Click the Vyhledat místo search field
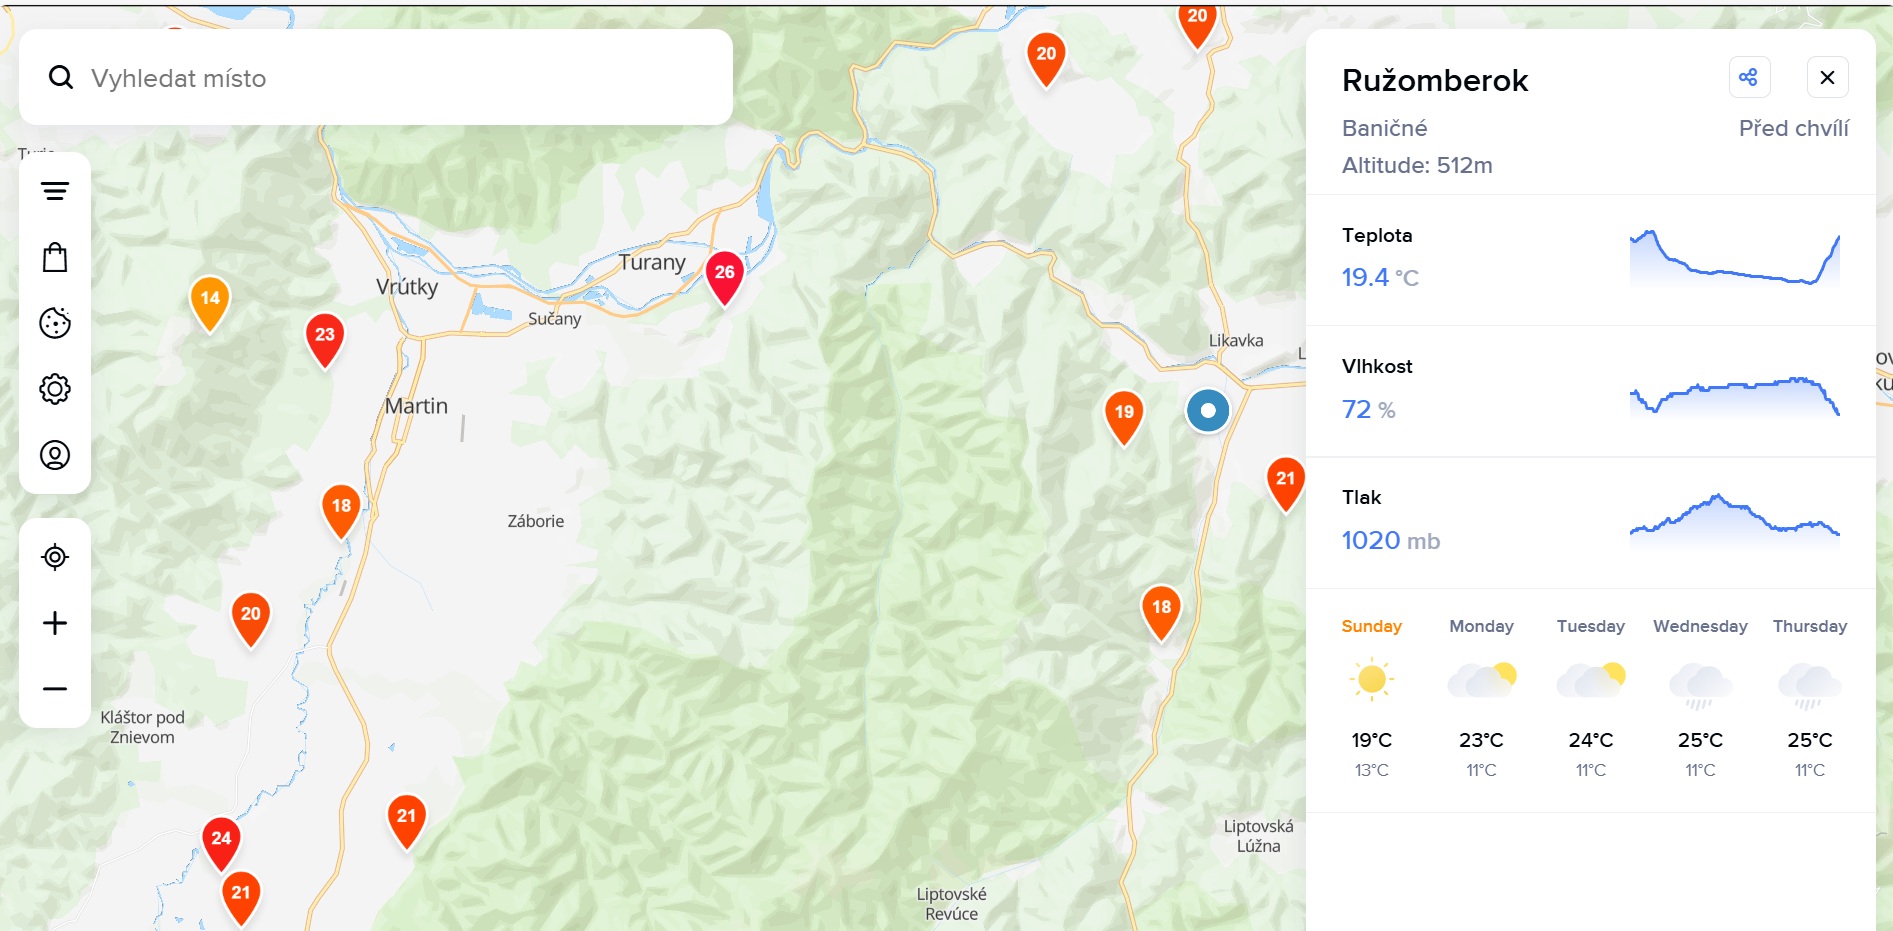The image size is (1893, 931). tap(376, 77)
